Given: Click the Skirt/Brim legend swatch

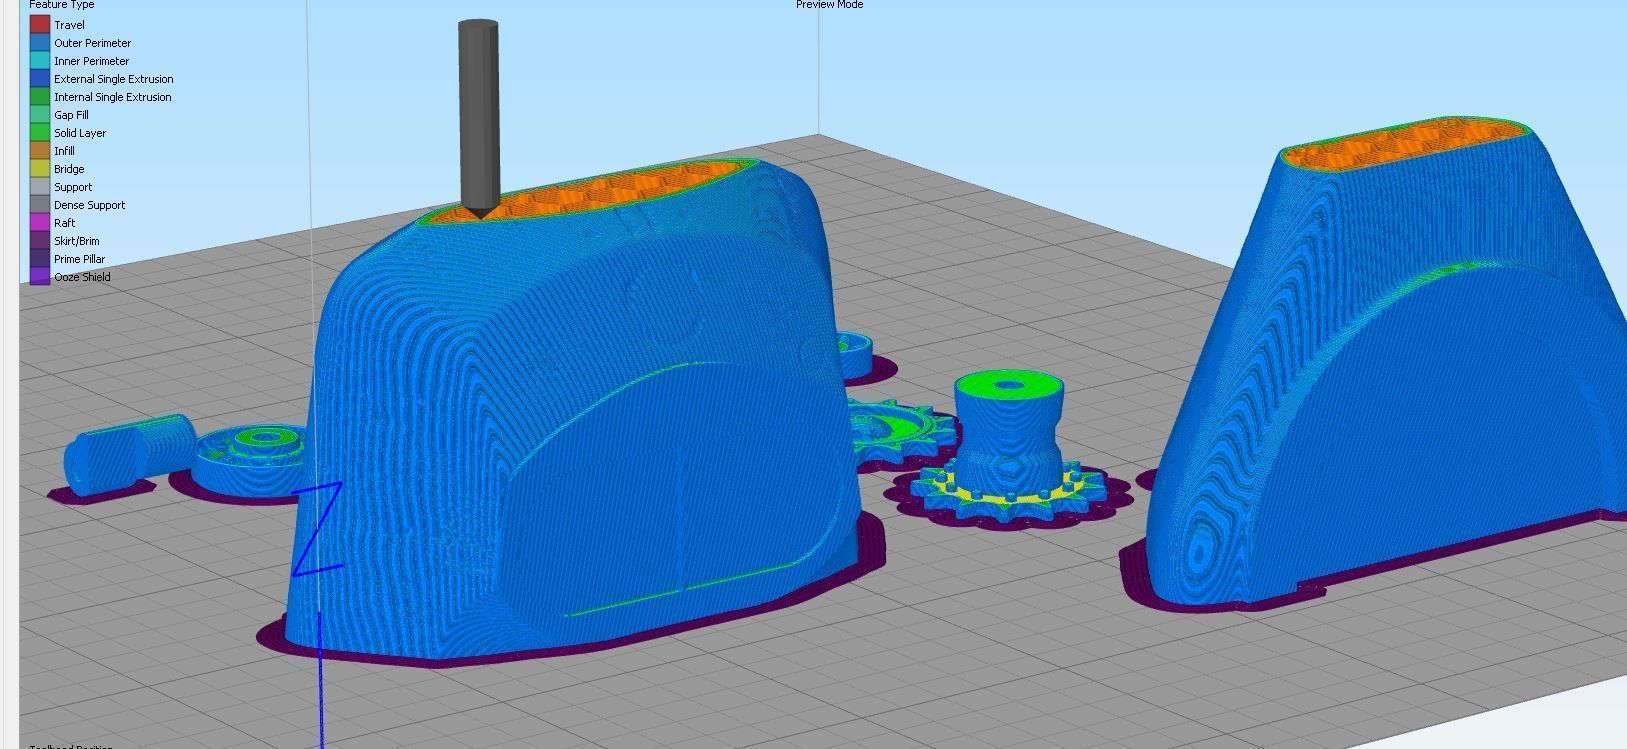Looking at the screenshot, I should 40,240.
